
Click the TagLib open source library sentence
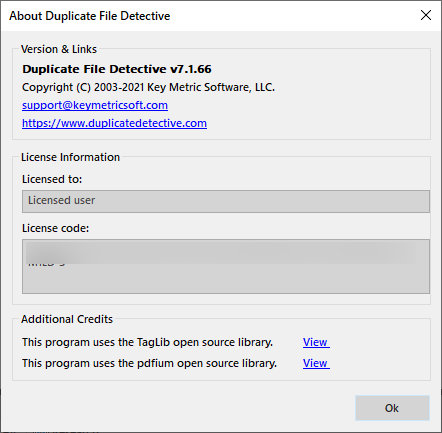147,342
